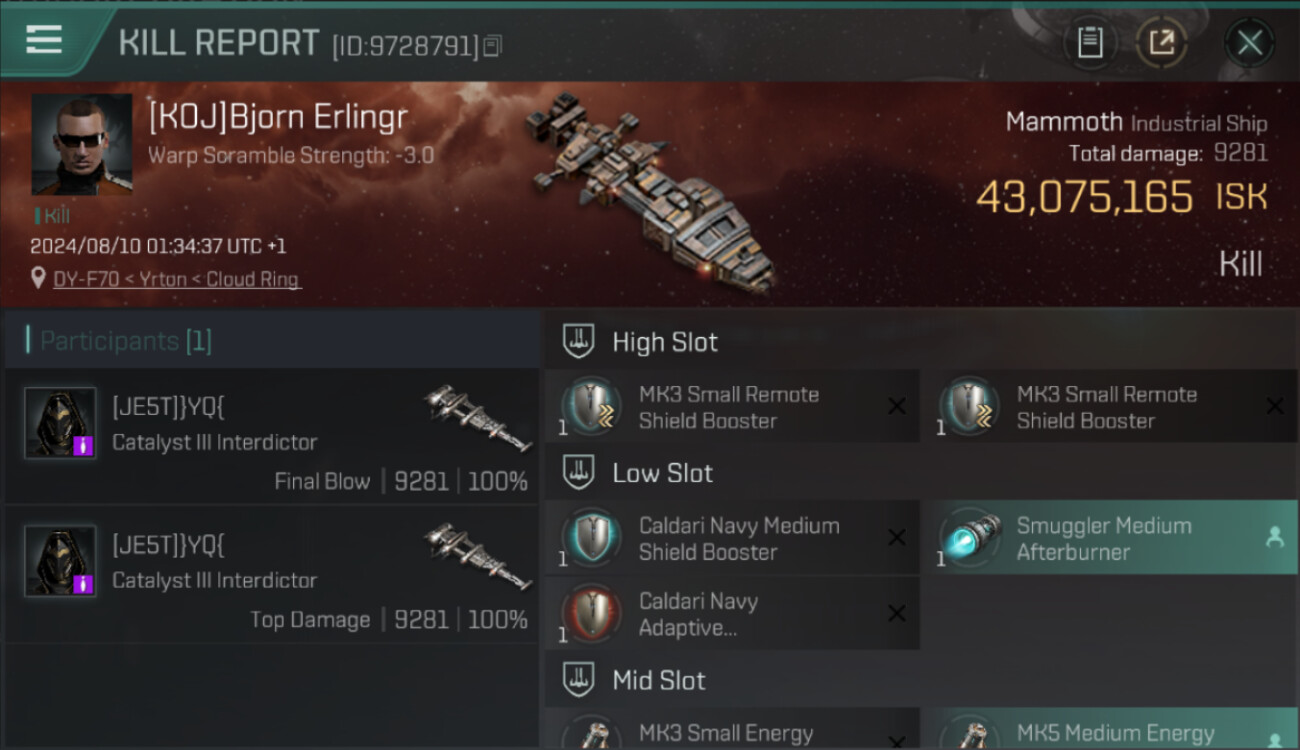The width and height of the screenshot is (1300, 750).
Task: Select first MK3 Small Remote Shield Booster
Action: click(732, 407)
